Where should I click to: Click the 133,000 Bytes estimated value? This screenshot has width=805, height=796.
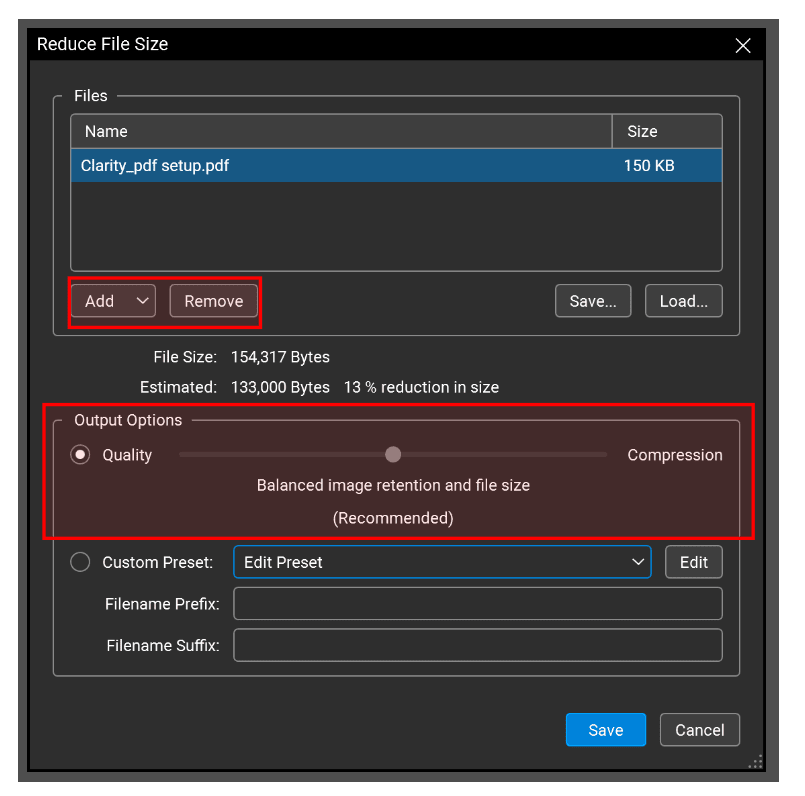(280, 387)
